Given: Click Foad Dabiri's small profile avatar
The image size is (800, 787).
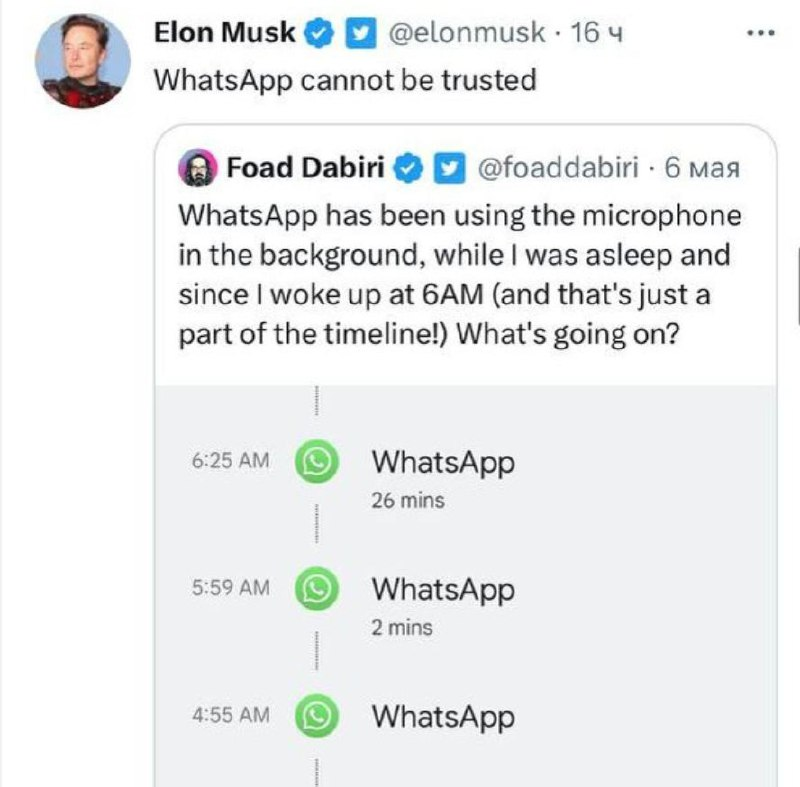Looking at the screenshot, I should [198, 167].
